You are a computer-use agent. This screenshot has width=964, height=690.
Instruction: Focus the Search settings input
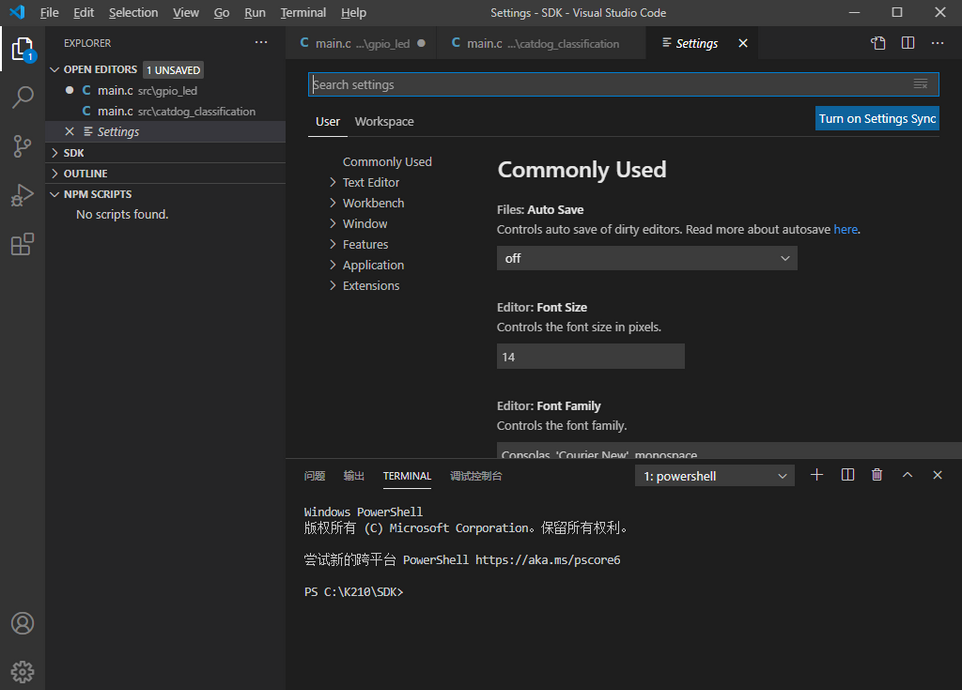coord(623,84)
